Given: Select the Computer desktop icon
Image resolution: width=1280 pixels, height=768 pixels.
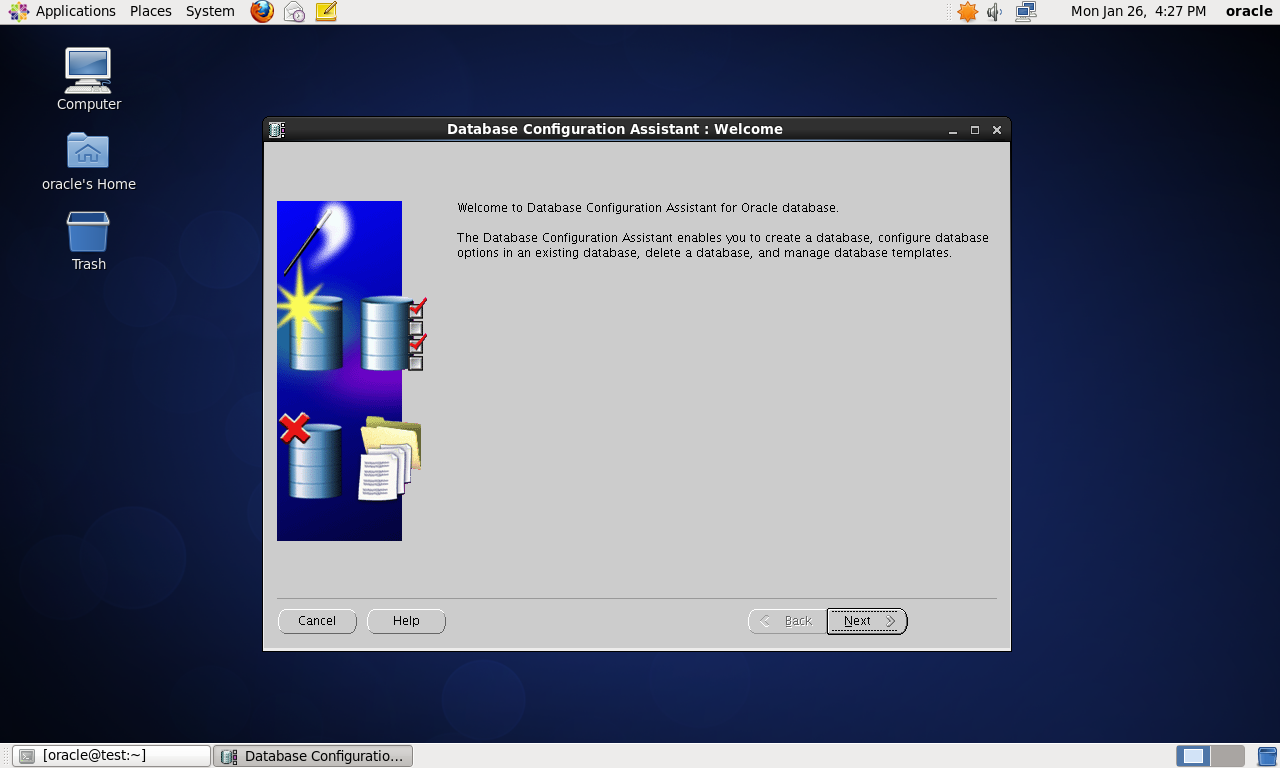Looking at the screenshot, I should tap(89, 80).
